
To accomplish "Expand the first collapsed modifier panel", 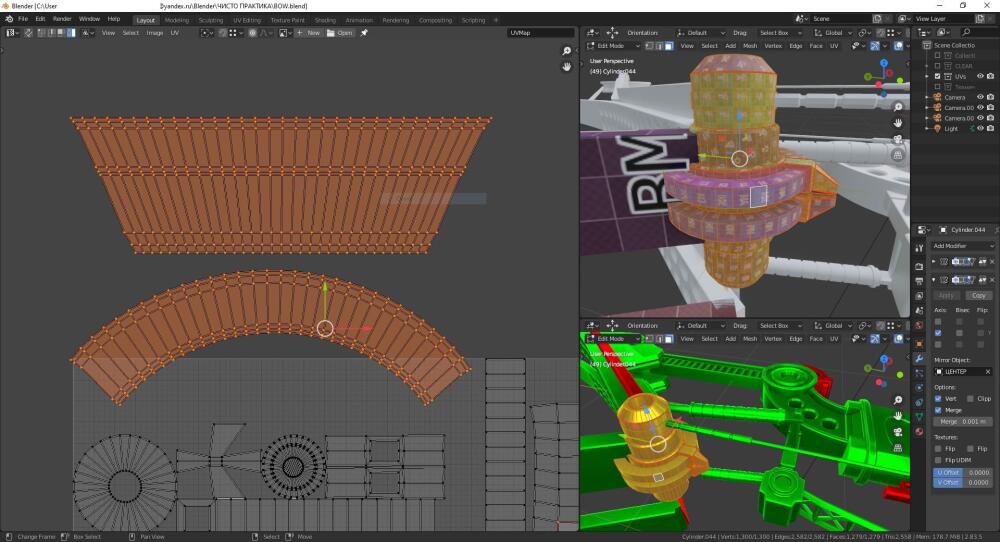I will click(934, 261).
